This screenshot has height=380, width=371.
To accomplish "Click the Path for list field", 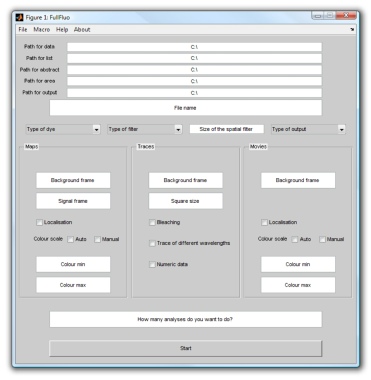I will pos(194,58).
